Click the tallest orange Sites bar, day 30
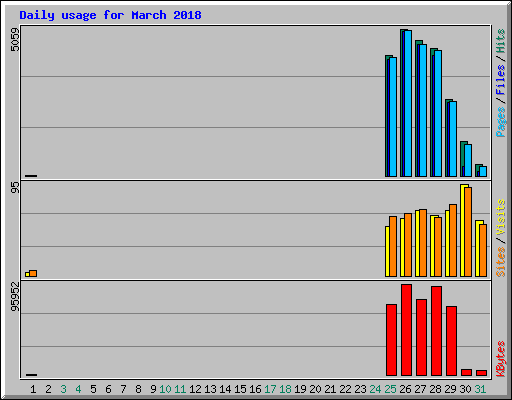The image size is (512, 400). [x=468, y=232]
